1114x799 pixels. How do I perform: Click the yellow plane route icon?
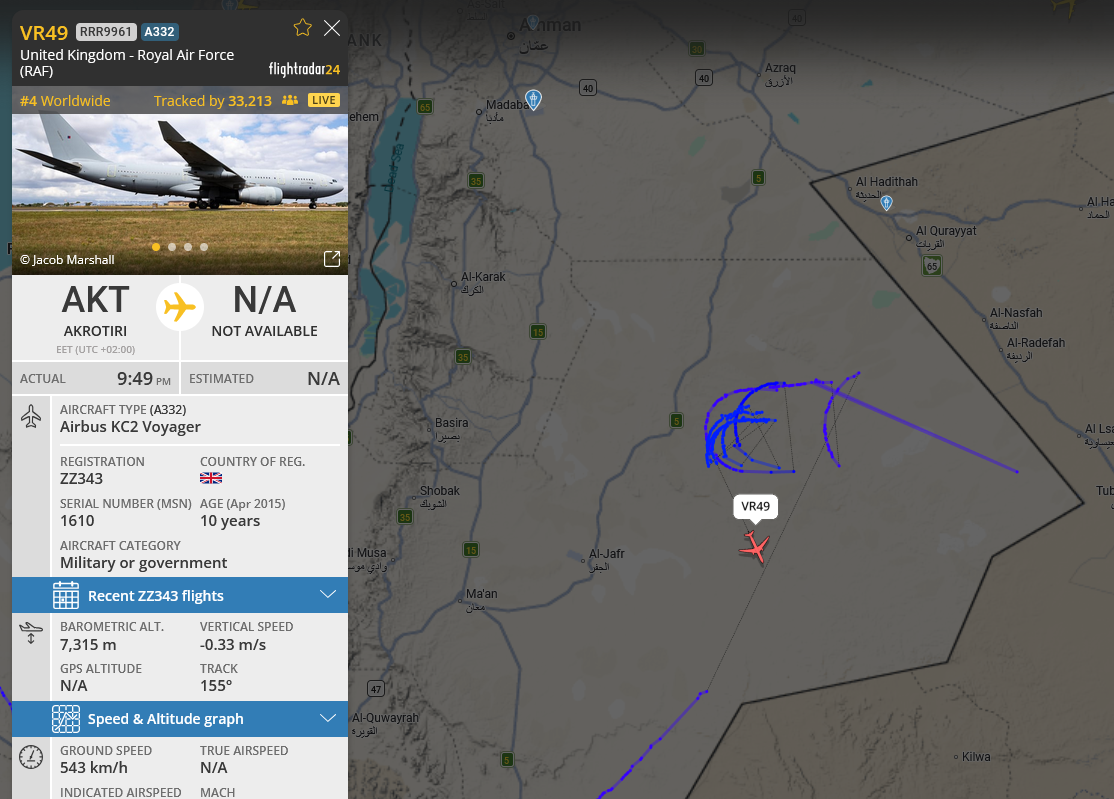180,308
